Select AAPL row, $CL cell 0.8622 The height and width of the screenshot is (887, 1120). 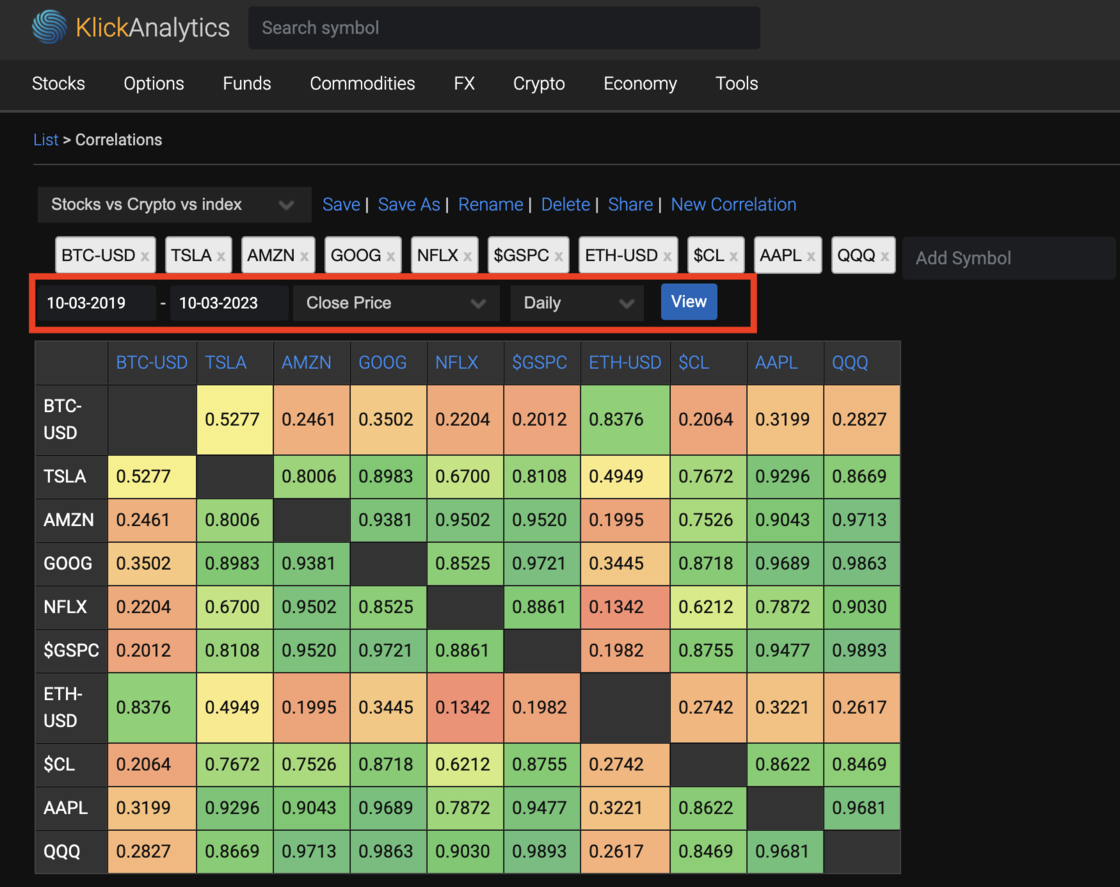(709, 808)
